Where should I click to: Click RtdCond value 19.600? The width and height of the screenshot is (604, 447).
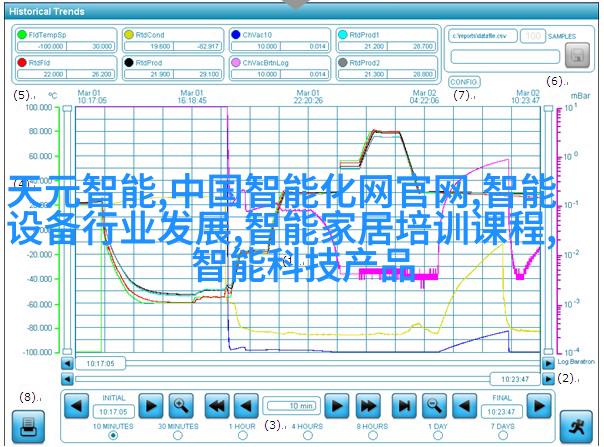(x=149, y=46)
